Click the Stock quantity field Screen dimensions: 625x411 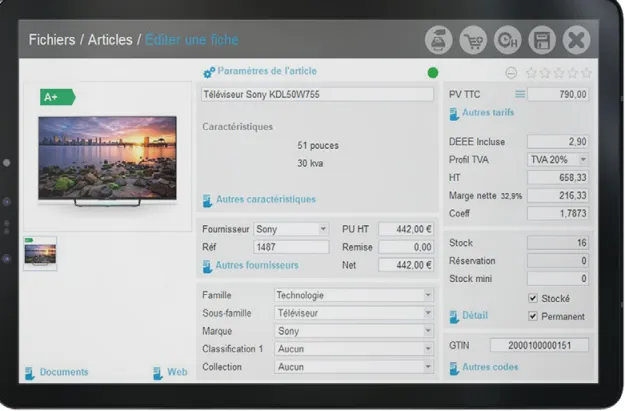(x=558, y=243)
